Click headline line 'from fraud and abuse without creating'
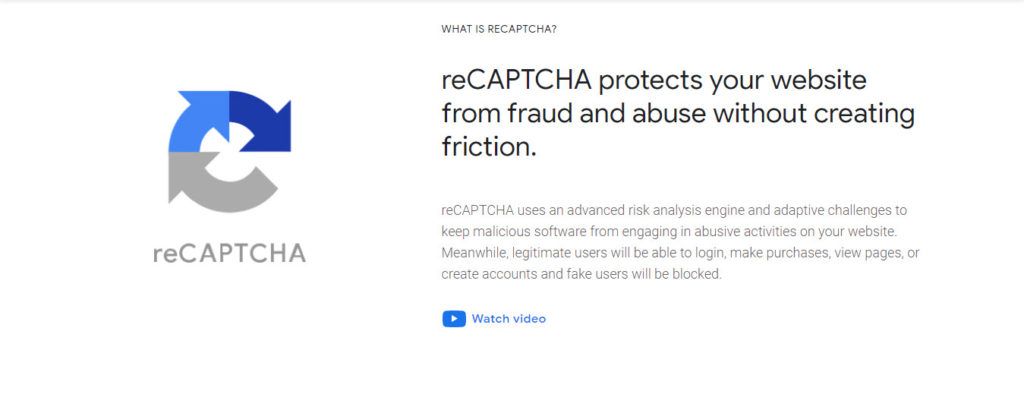Image resolution: width=1024 pixels, height=410 pixels. [x=678, y=114]
